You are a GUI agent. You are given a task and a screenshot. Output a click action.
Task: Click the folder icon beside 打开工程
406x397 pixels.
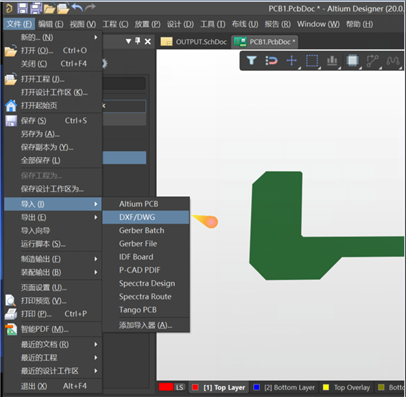click(11, 79)
